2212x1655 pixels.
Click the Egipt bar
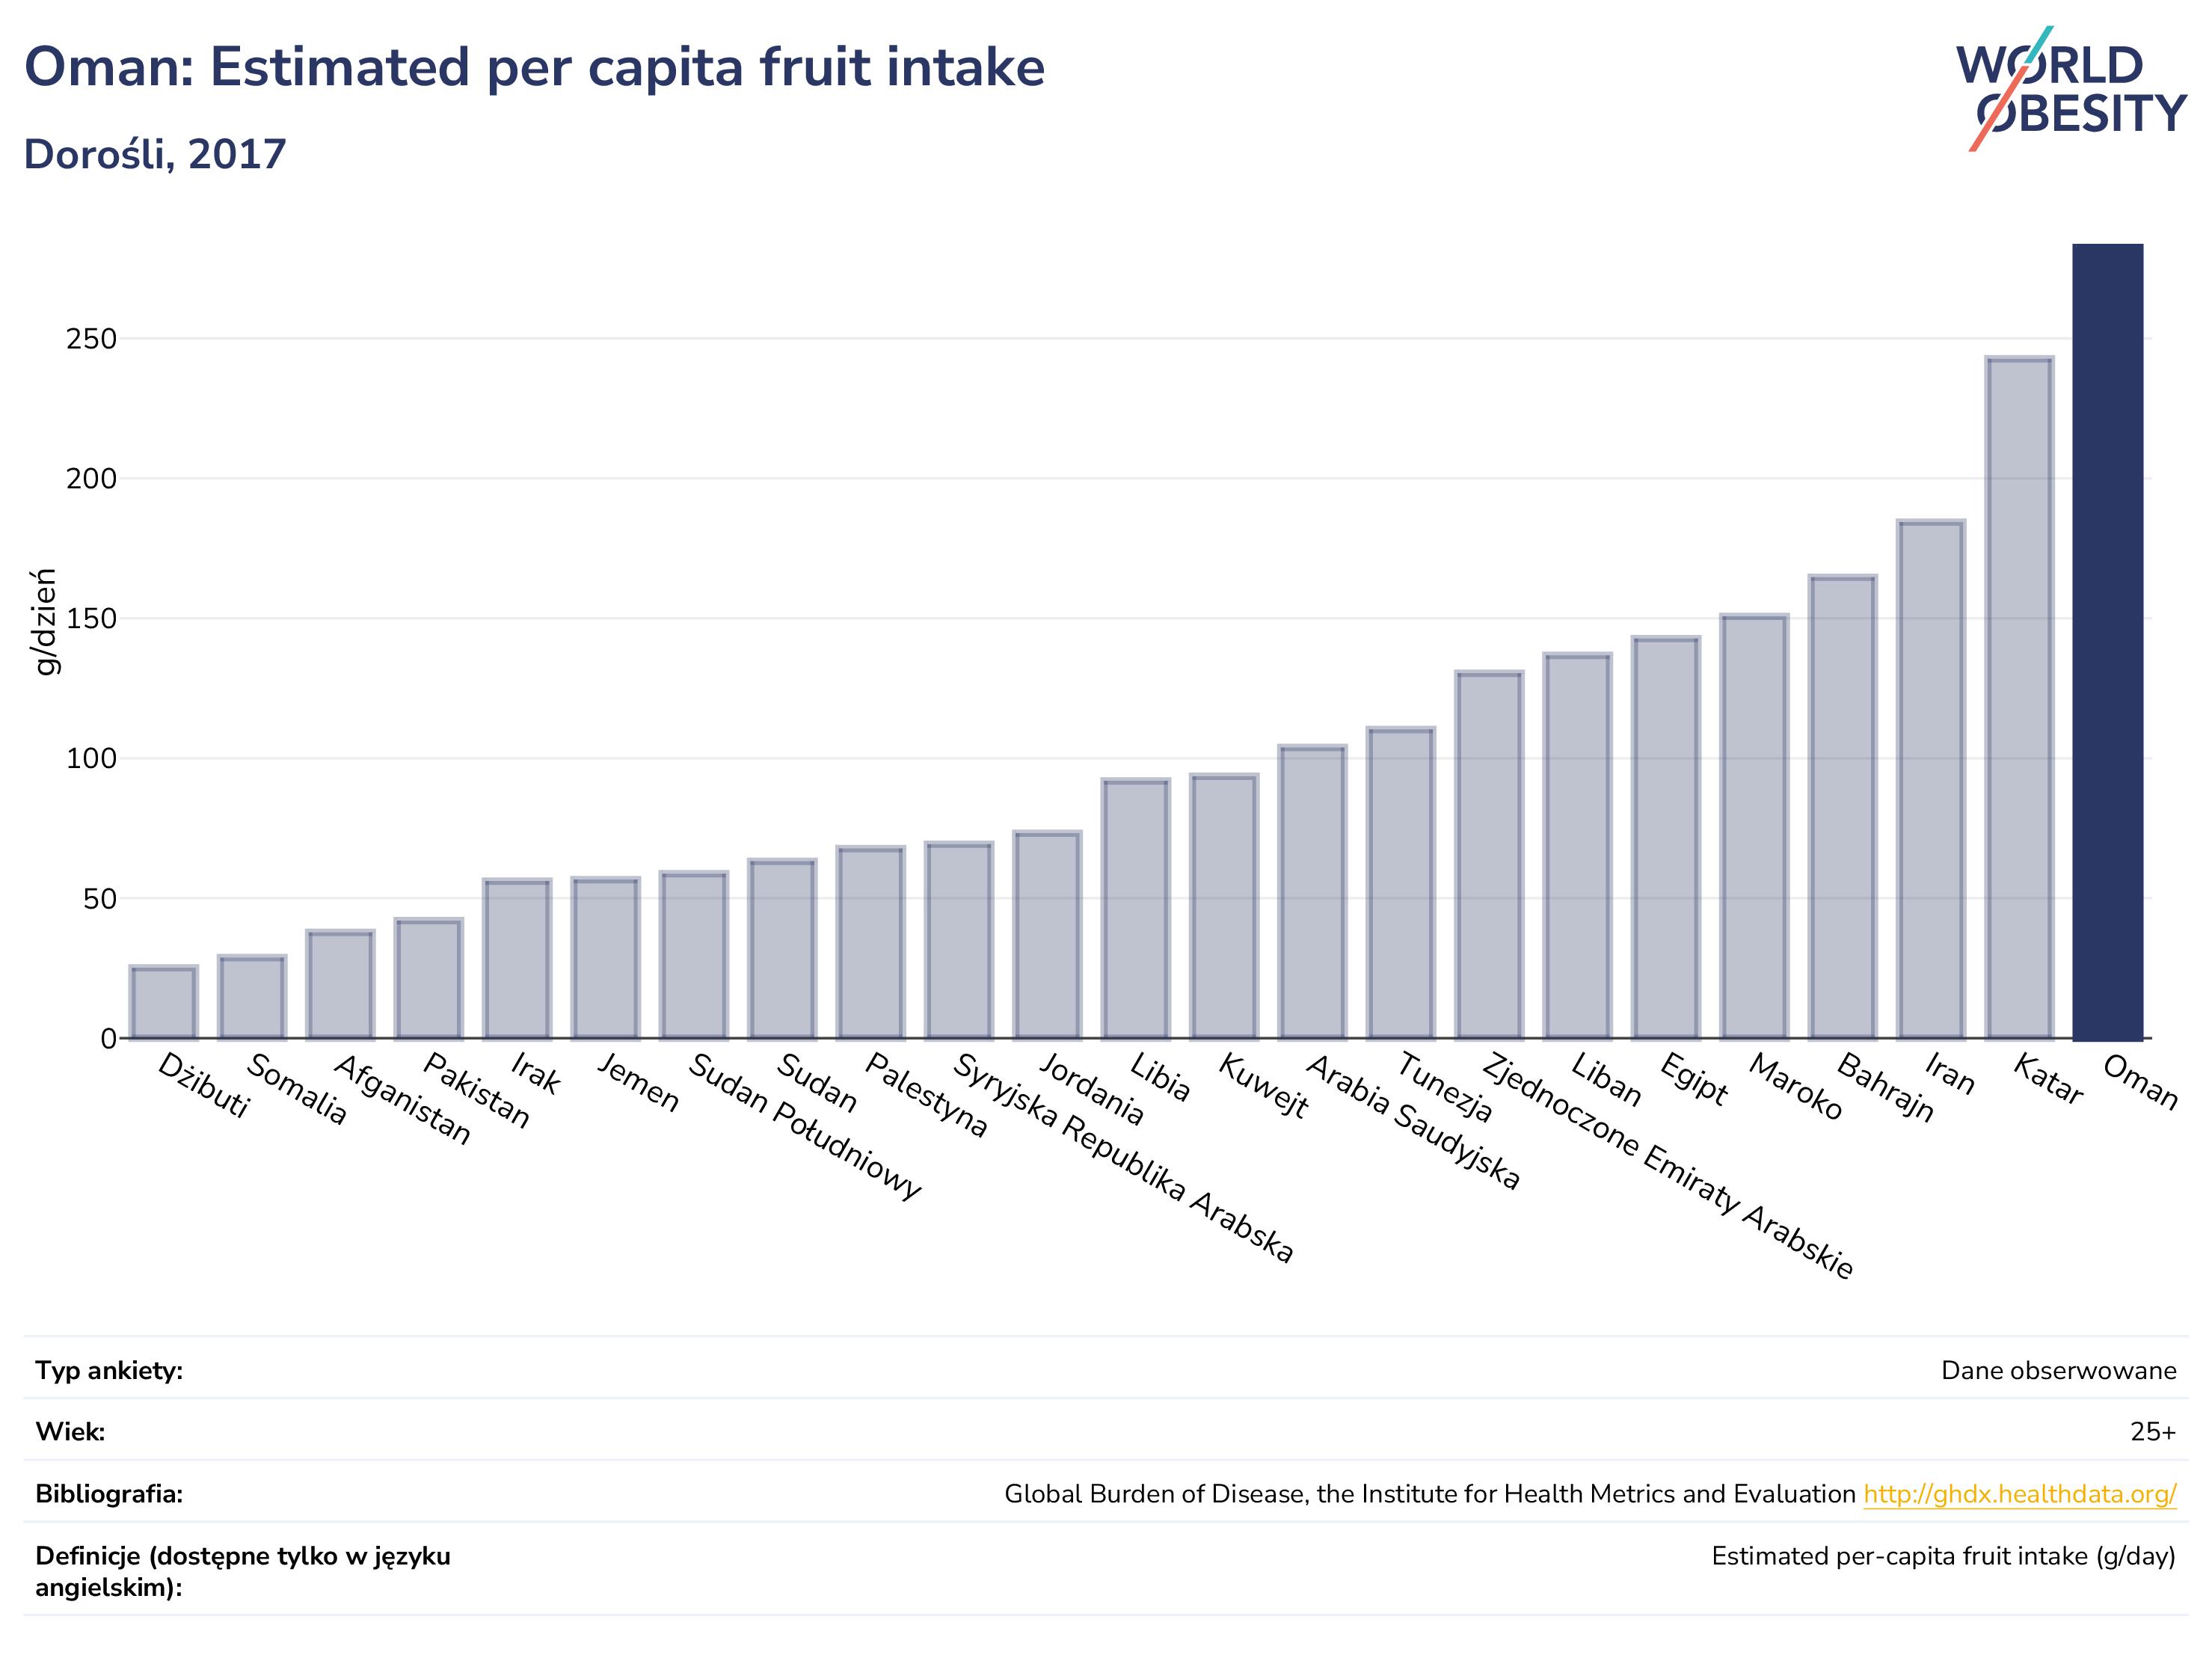1666,838
